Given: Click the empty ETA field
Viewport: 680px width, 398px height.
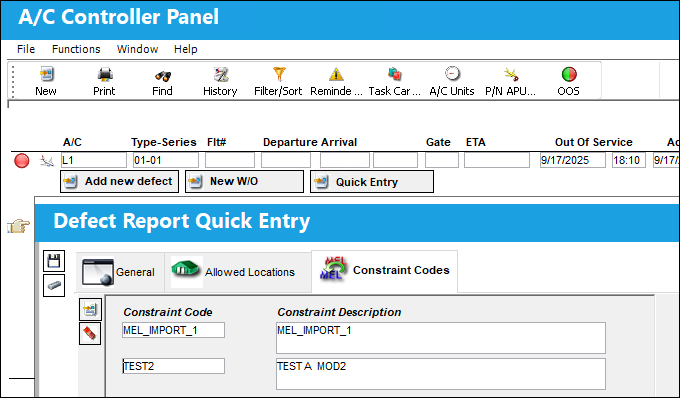Looking at the screenshot, I should pos(497,160).
